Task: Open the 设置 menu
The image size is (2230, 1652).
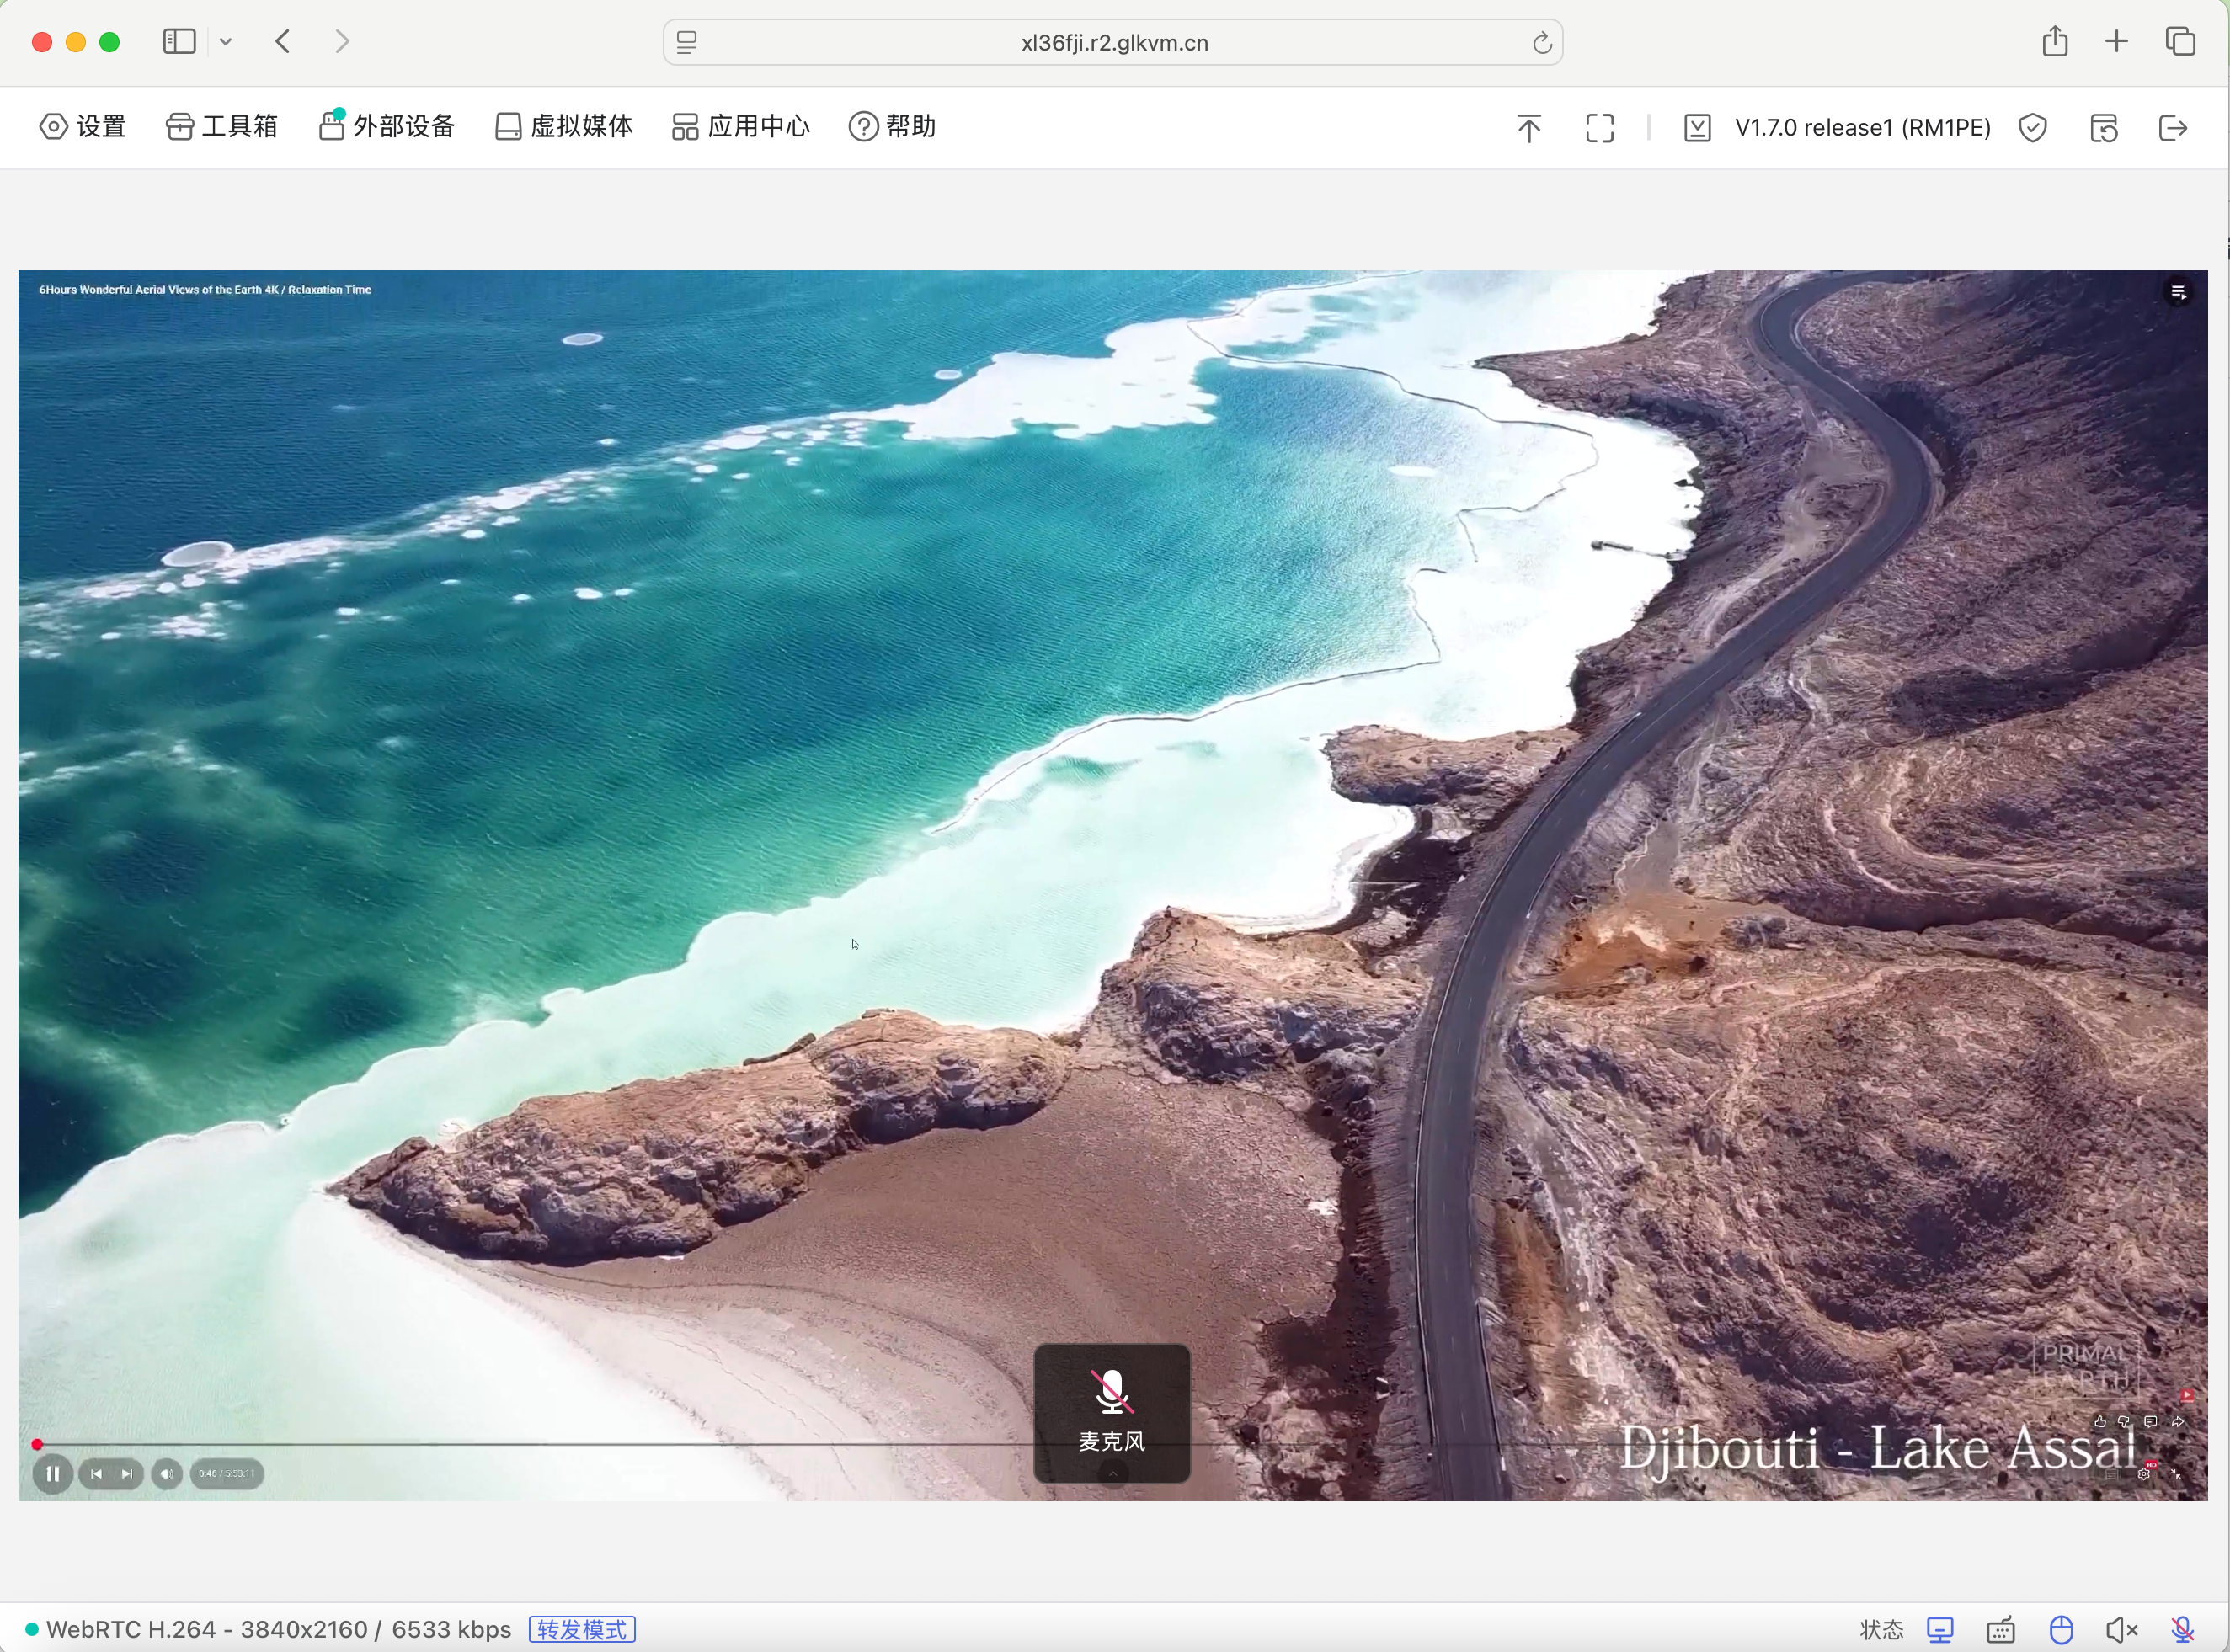Action: [x=83, y=127]
